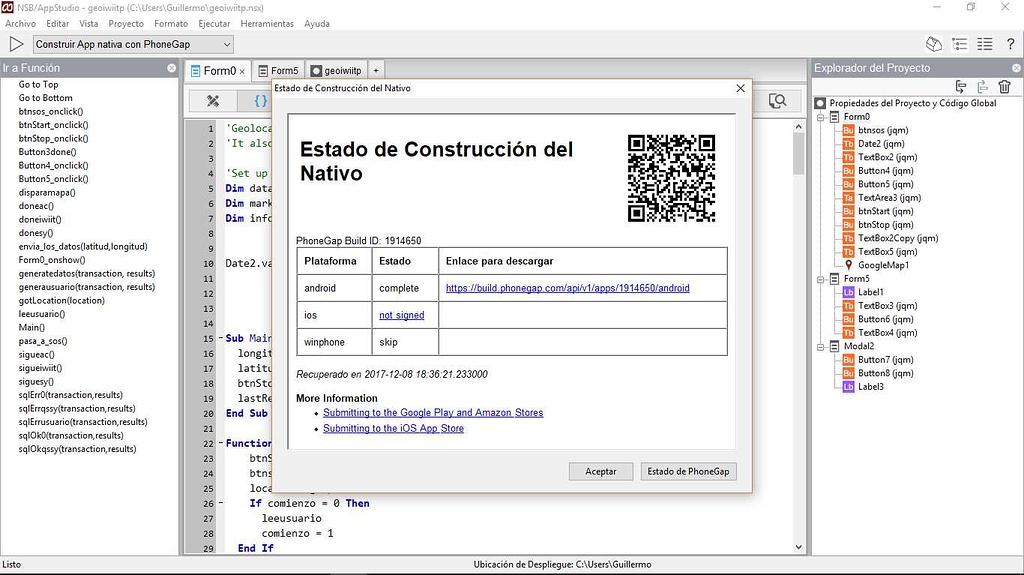
Task: Add a new tab with plus button
Action: pyautogui.click(x=376, y=71)
